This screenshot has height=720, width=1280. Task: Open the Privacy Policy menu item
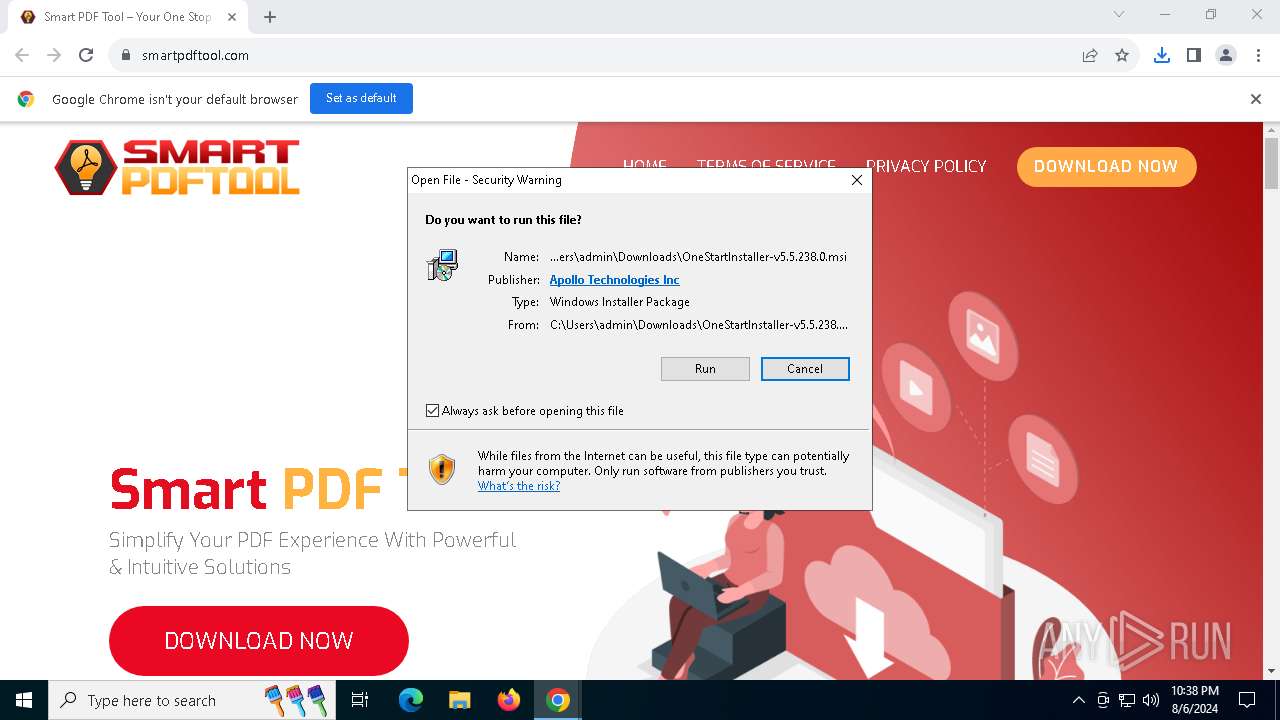tap(926, 166)
